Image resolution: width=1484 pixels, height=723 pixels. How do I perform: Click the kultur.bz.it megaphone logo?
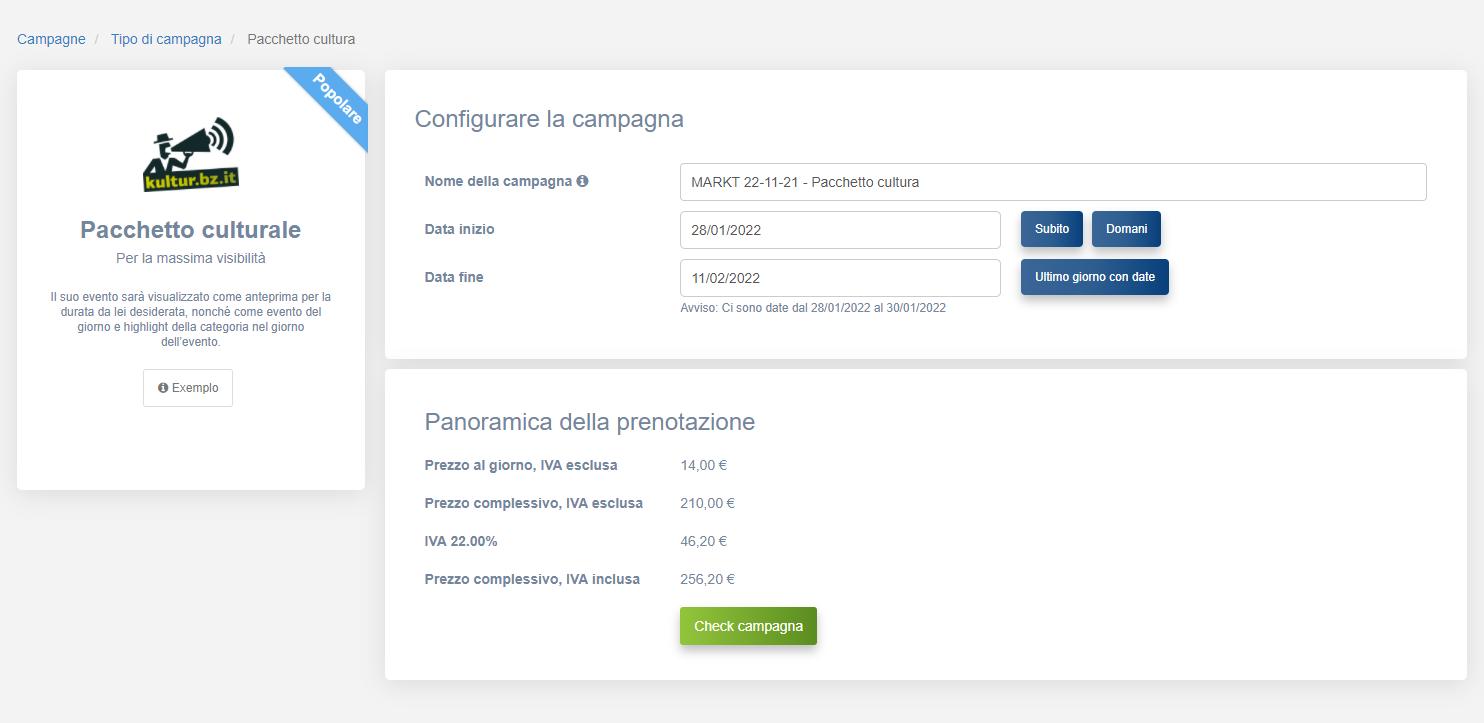[190, 155]
